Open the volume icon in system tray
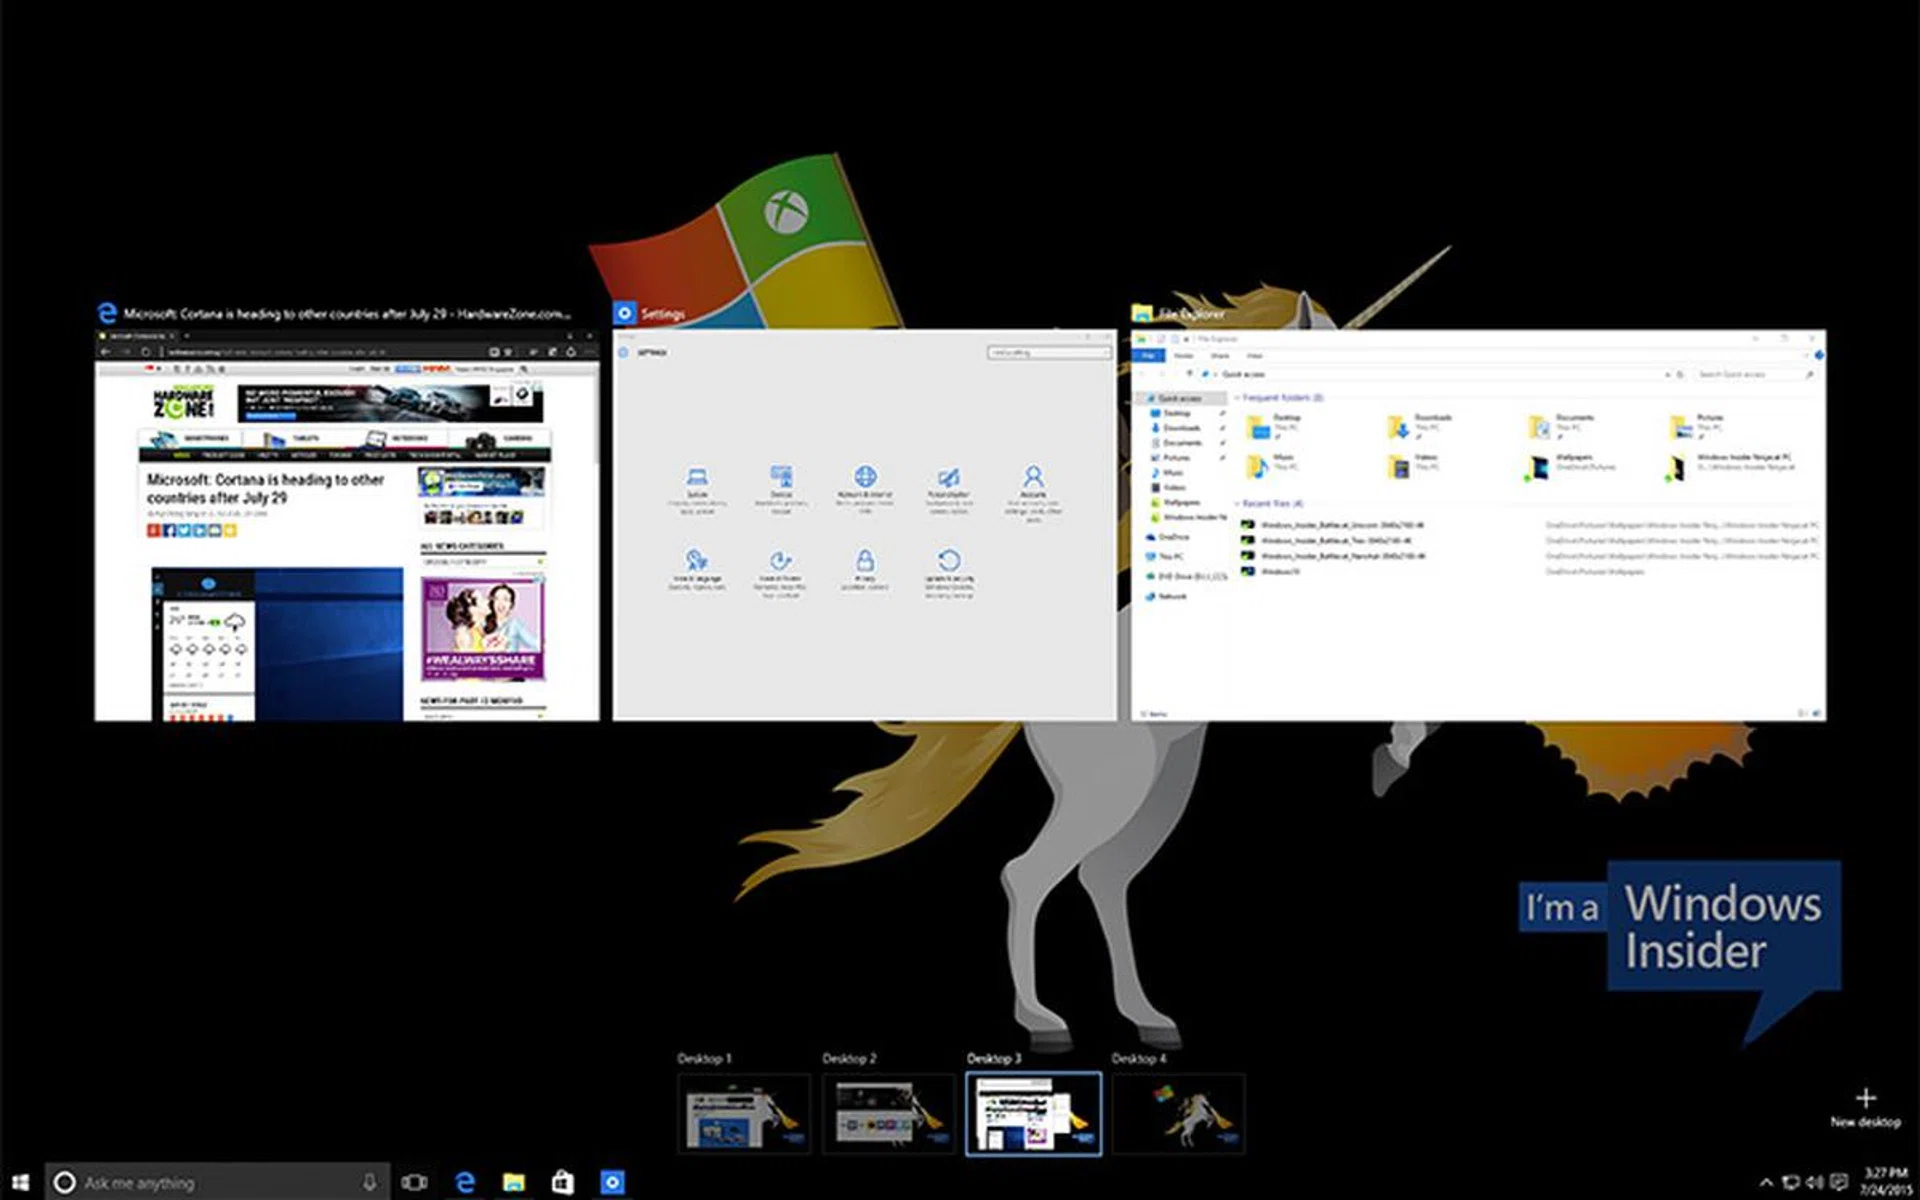The width and height of the screenshot is (1920, 1200). [1814, 1182]
